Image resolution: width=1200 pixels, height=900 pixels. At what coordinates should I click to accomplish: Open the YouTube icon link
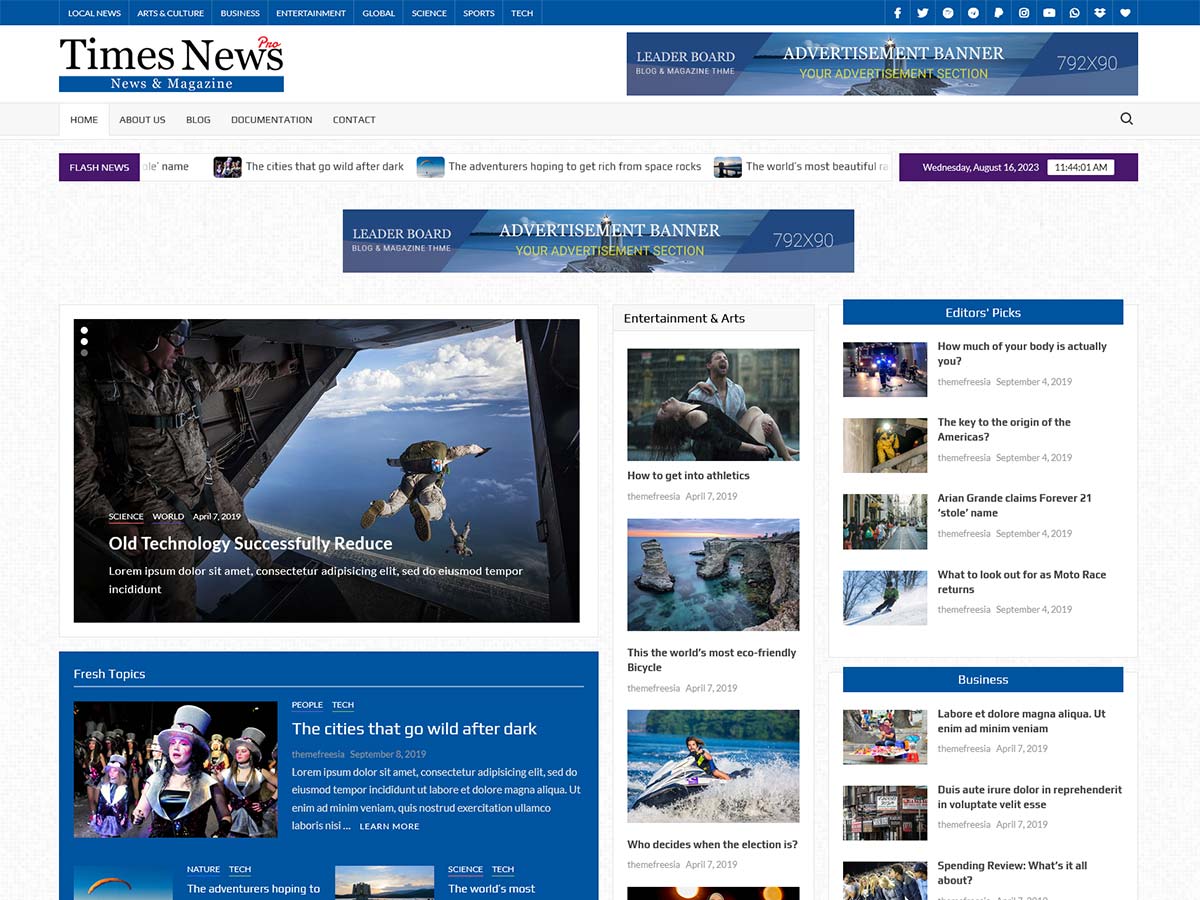[x=1049, y=13]
